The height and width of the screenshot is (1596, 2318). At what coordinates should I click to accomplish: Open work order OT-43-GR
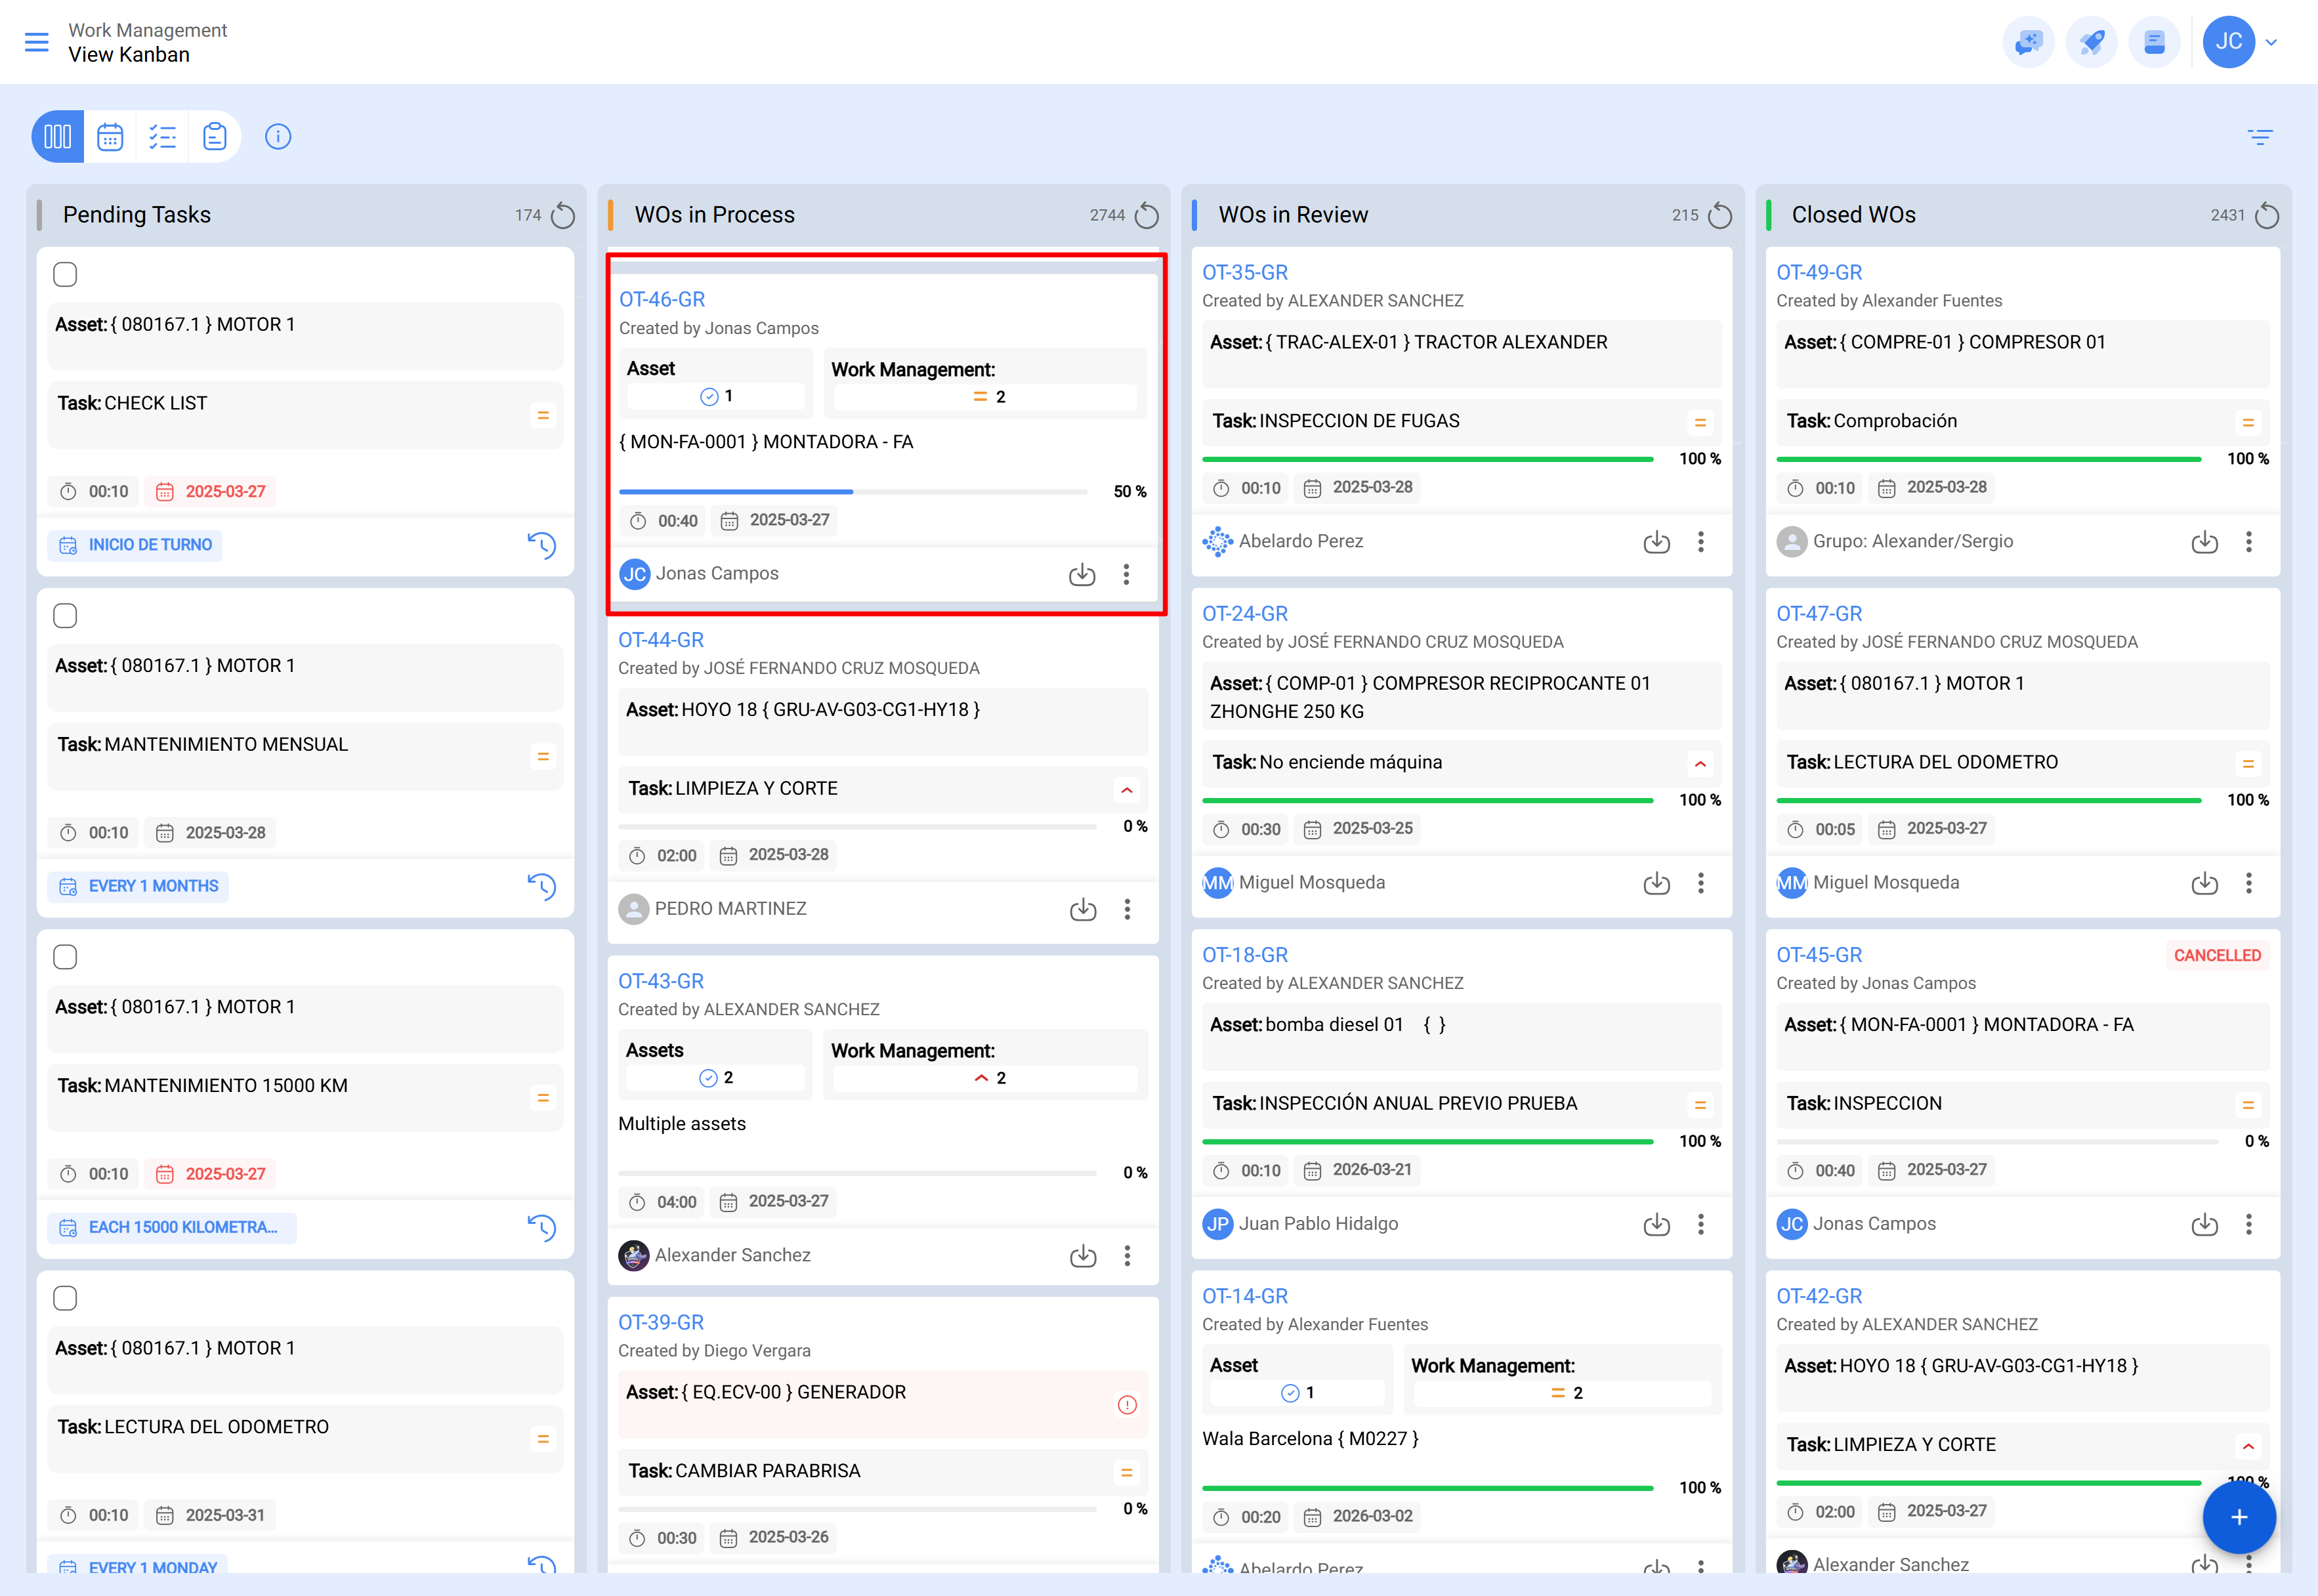661,981
